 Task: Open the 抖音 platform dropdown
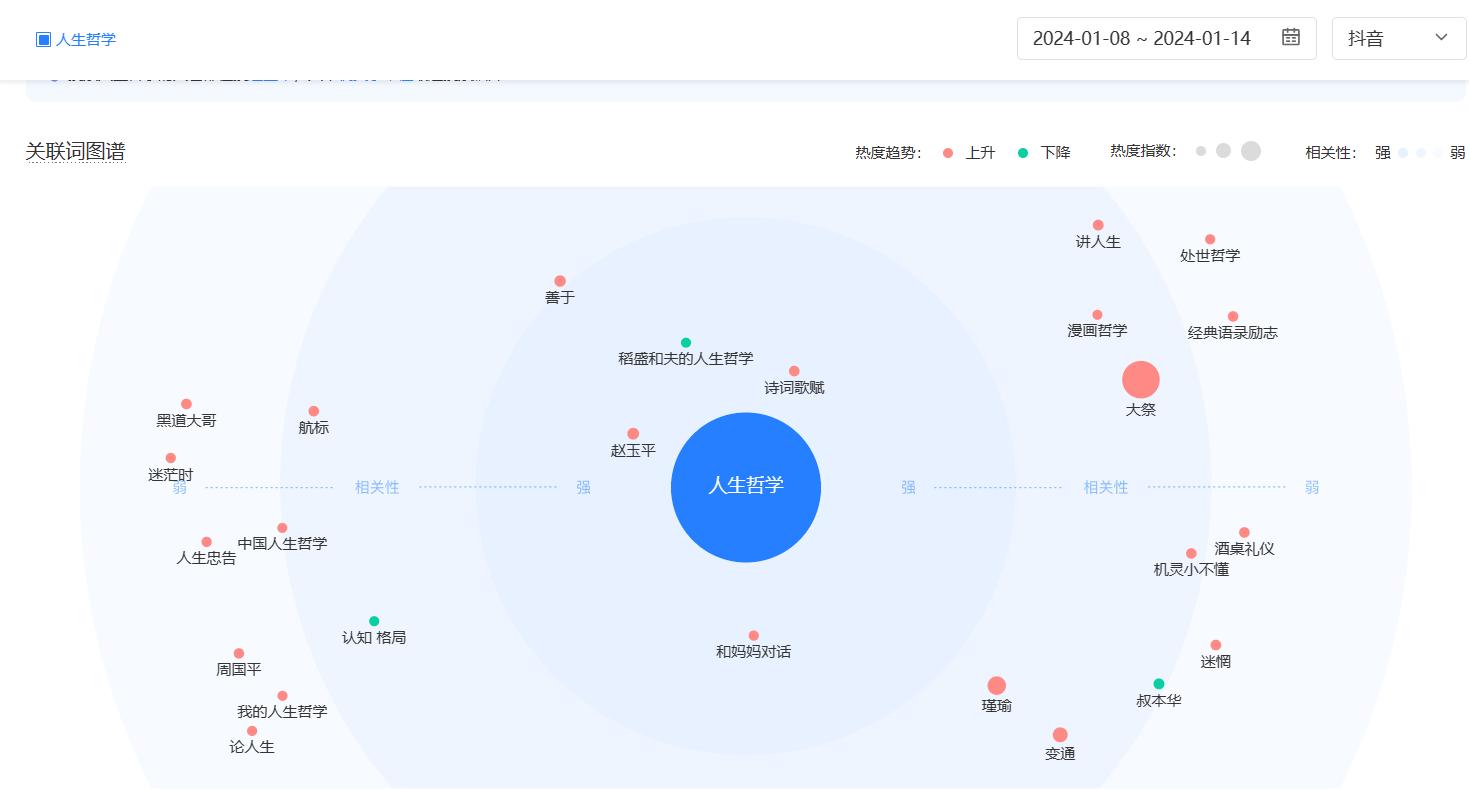coord(1398,38)
